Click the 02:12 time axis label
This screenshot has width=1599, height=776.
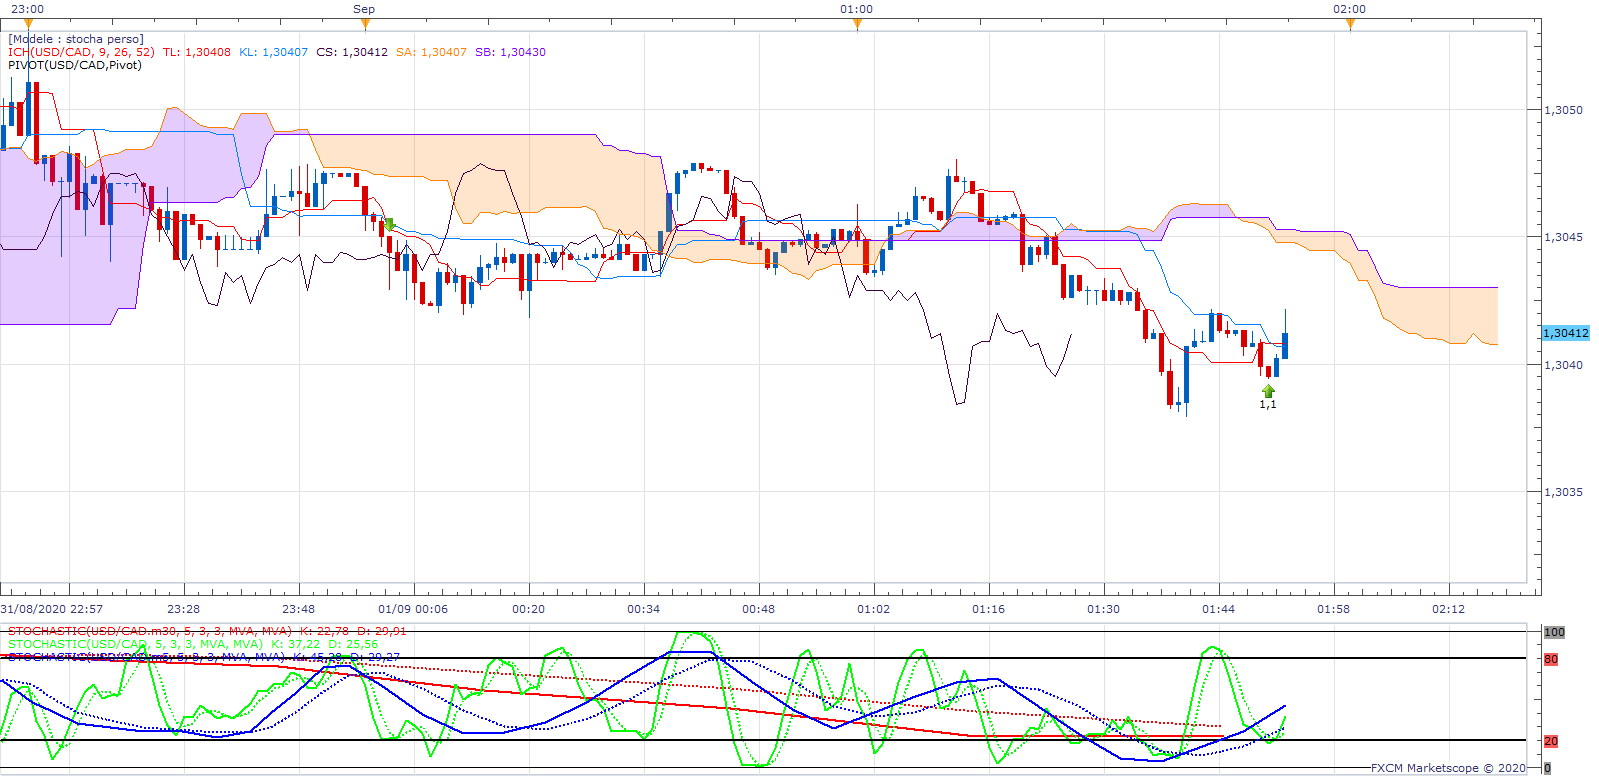tap(1448, 609)
